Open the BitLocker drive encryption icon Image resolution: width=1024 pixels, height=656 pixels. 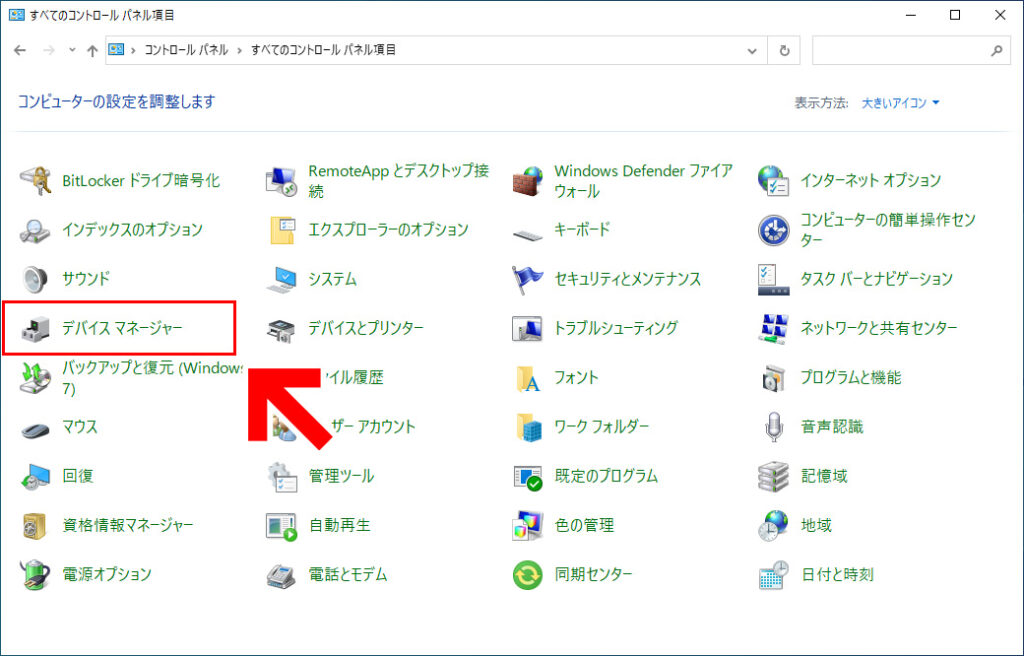35,181
